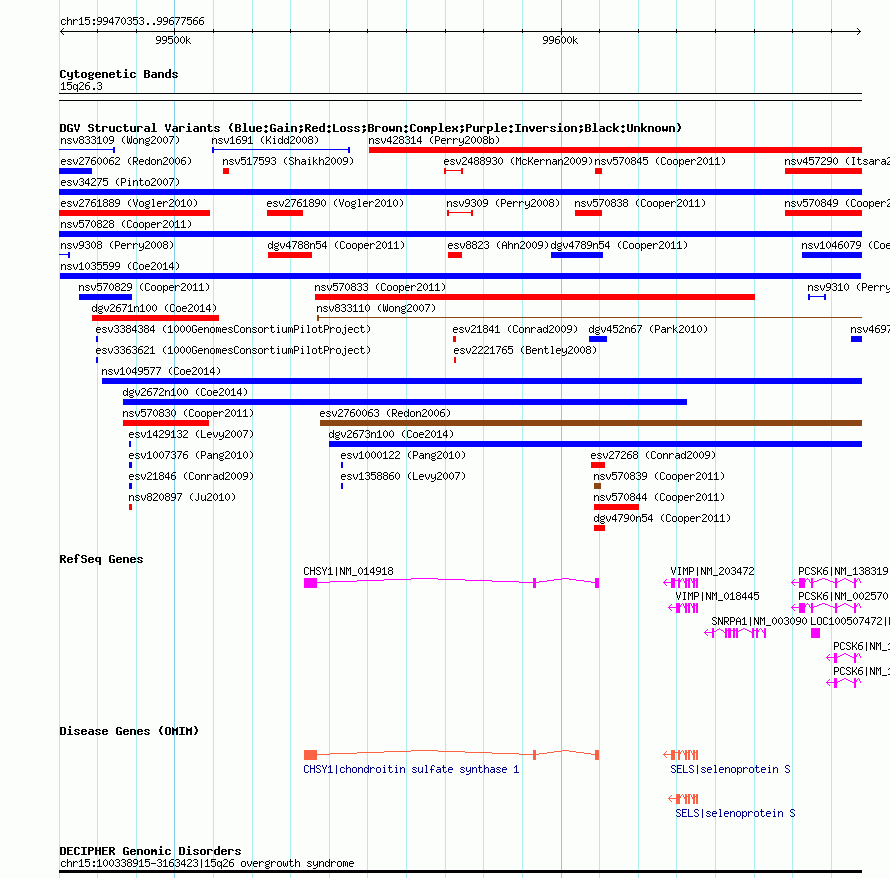Open the lower SELS|selenoprotein S link
The height and width of the screenshot is (878, 890).
pos(735,813)
